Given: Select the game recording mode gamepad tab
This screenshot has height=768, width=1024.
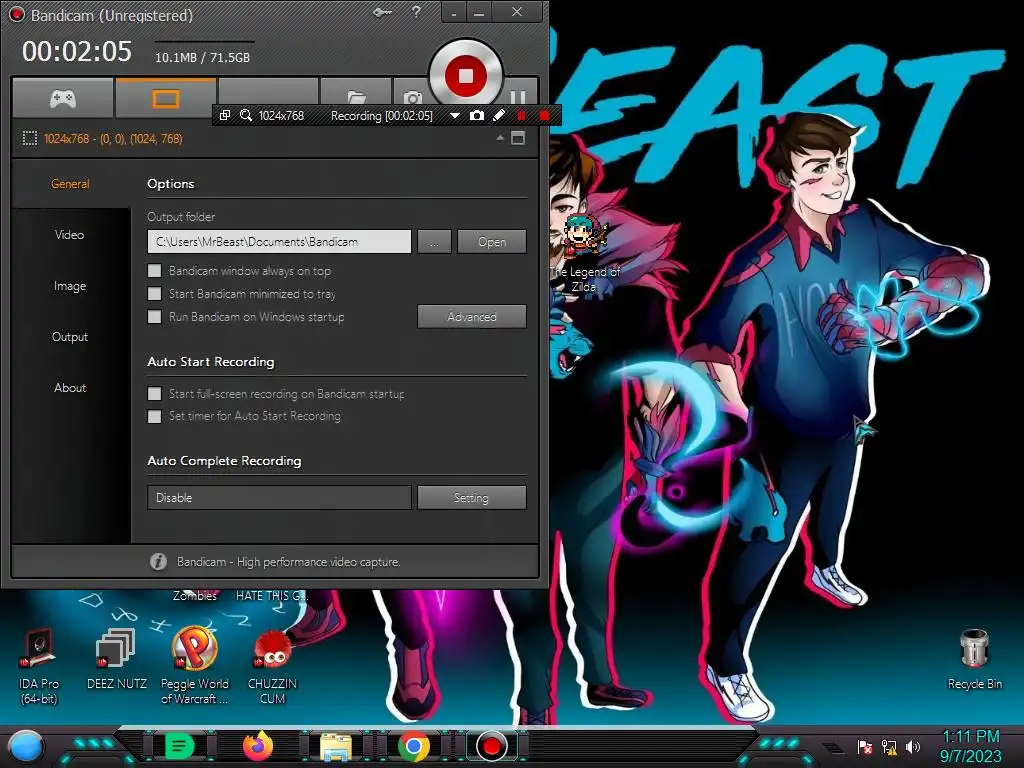Looking at the screenshot, I should 63,98.
